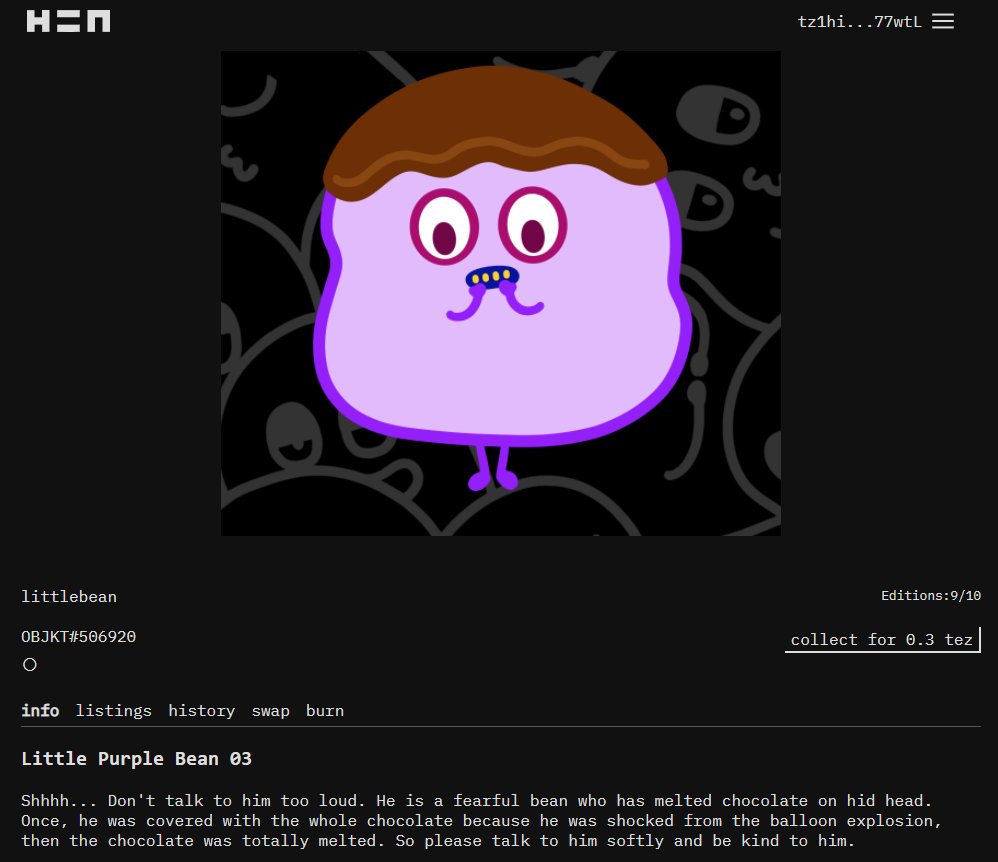Viewport: 998px width, 862px height.
Task: Open the history tab
Action: [x=201, y=711]
